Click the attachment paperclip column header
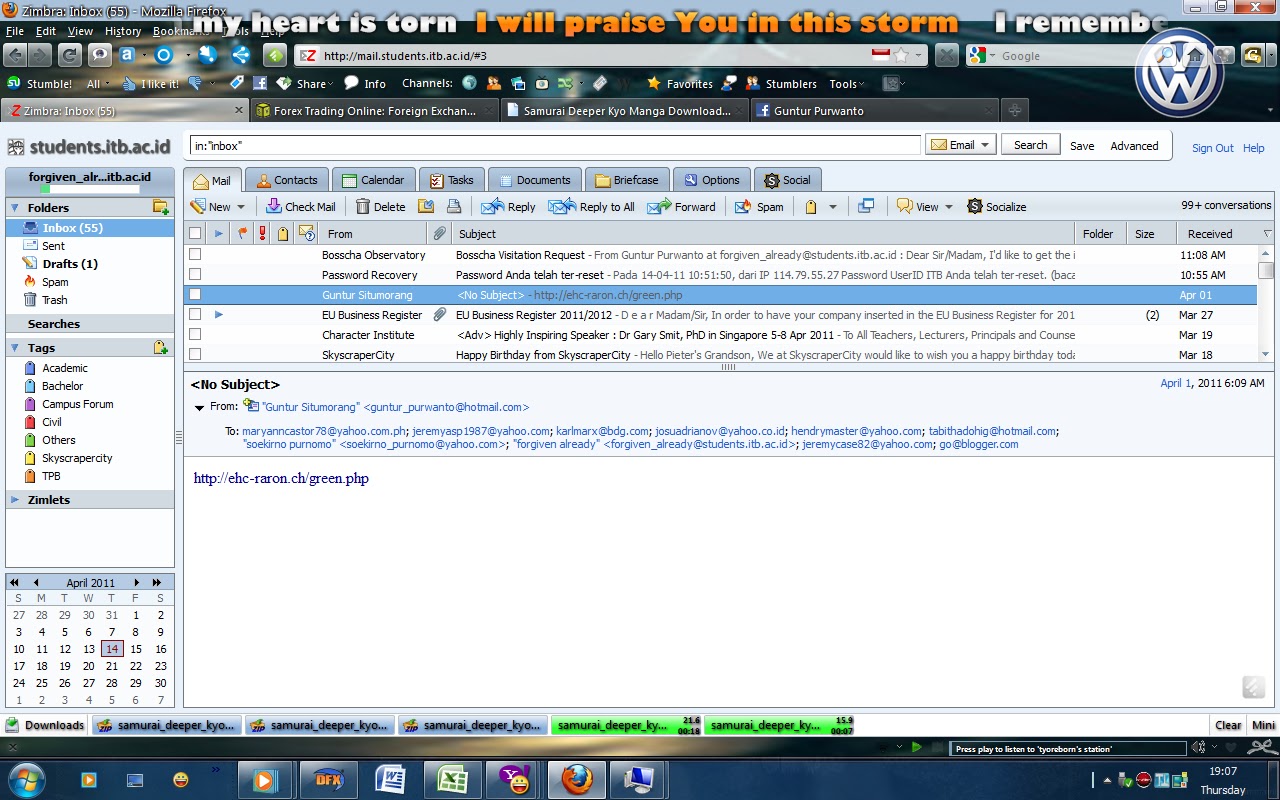The image size is (1280, 800). [439, 233]
